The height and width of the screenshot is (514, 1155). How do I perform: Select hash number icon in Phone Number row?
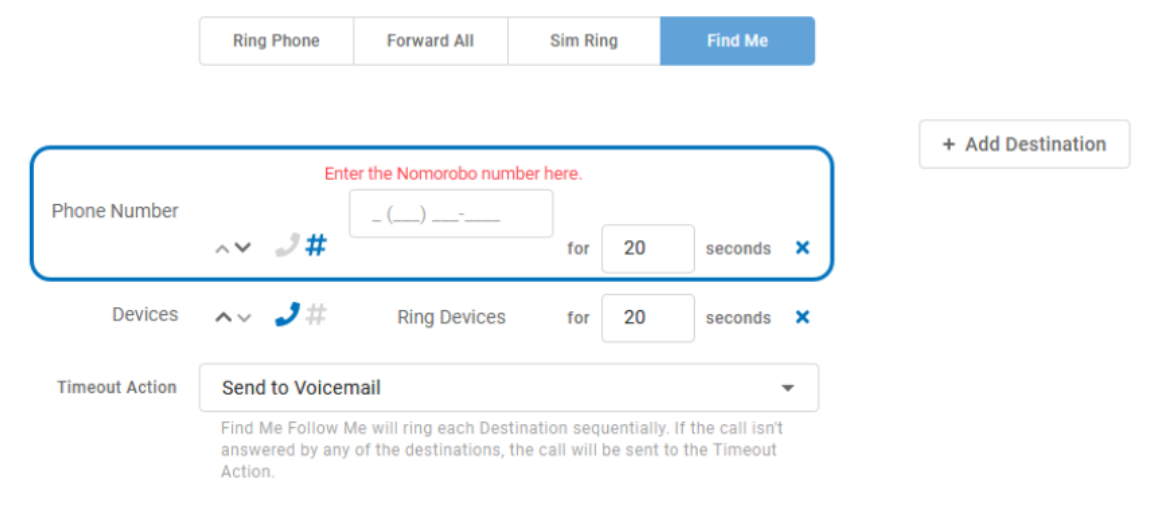315,245
